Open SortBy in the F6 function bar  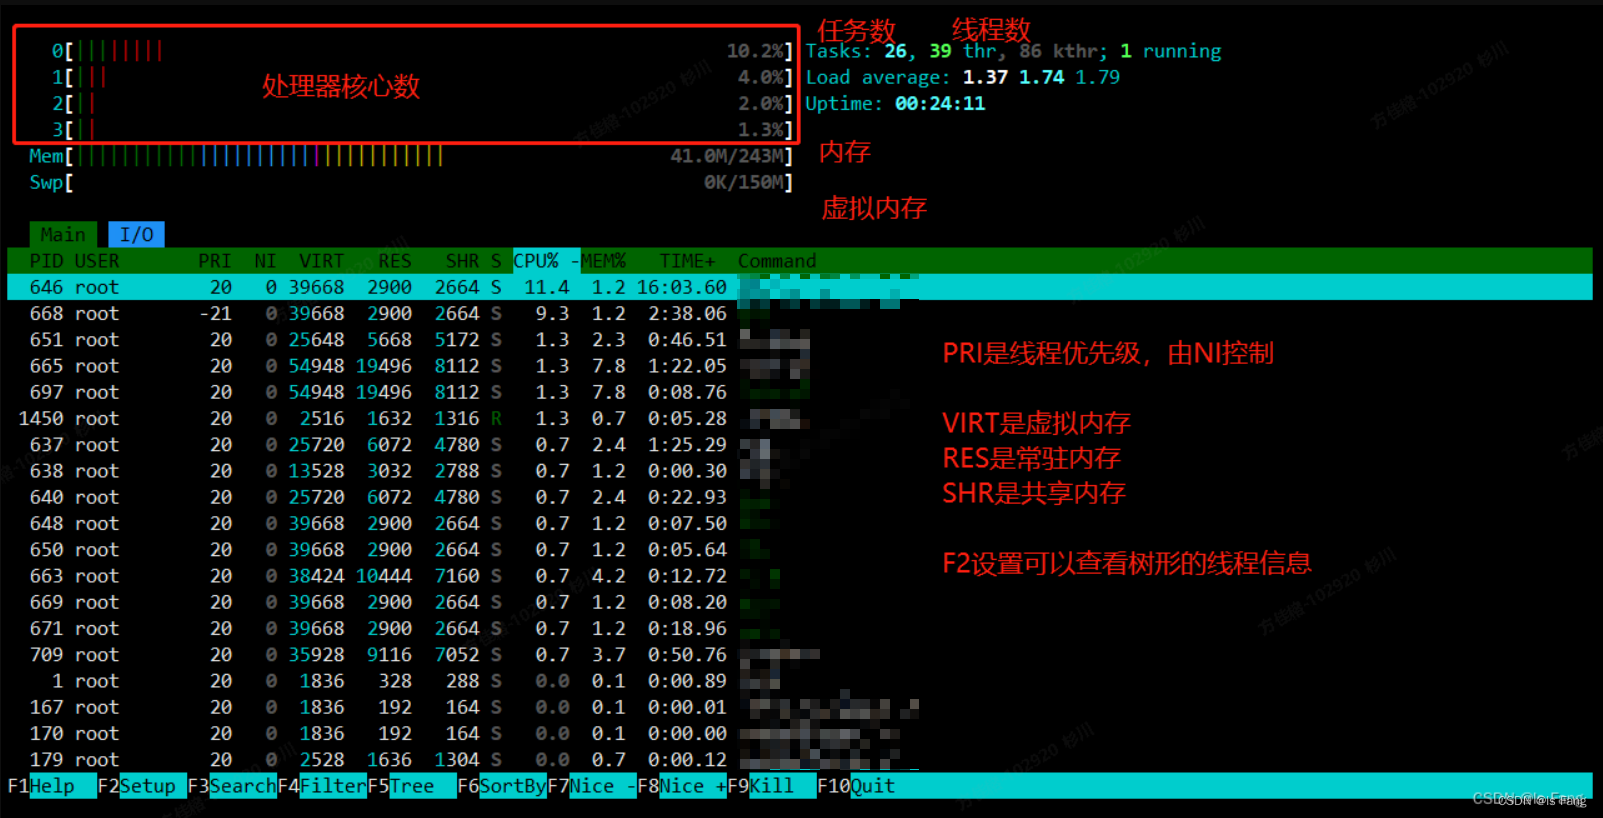(x=513, y=786)
